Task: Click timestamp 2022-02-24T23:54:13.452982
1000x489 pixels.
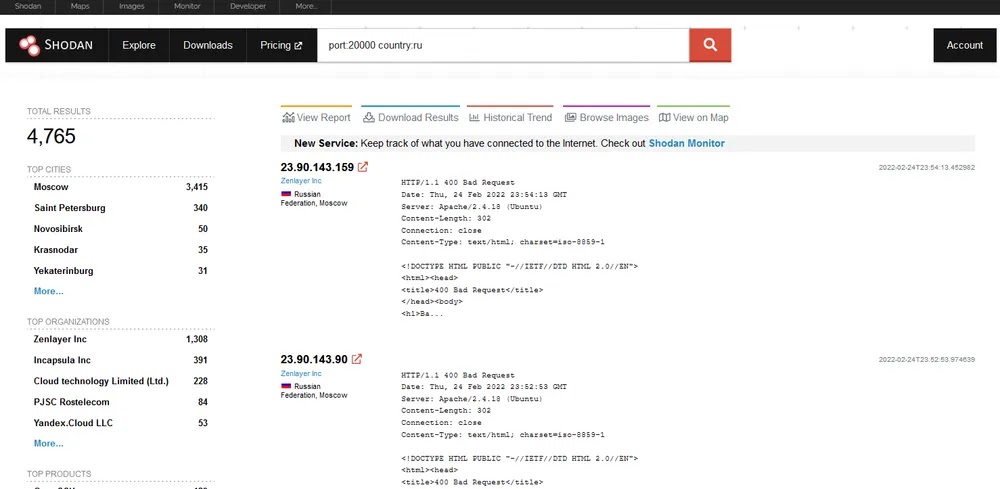Action: pos(927,168)
